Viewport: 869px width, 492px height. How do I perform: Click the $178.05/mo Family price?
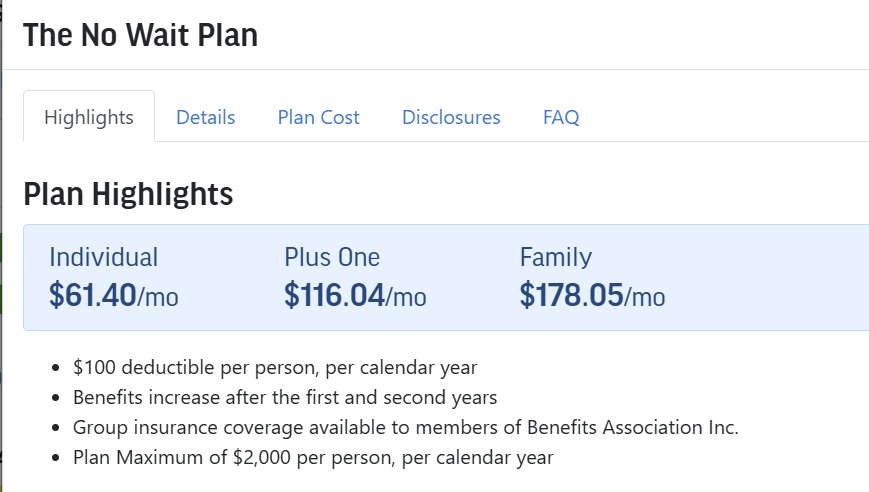coord(592,295)
